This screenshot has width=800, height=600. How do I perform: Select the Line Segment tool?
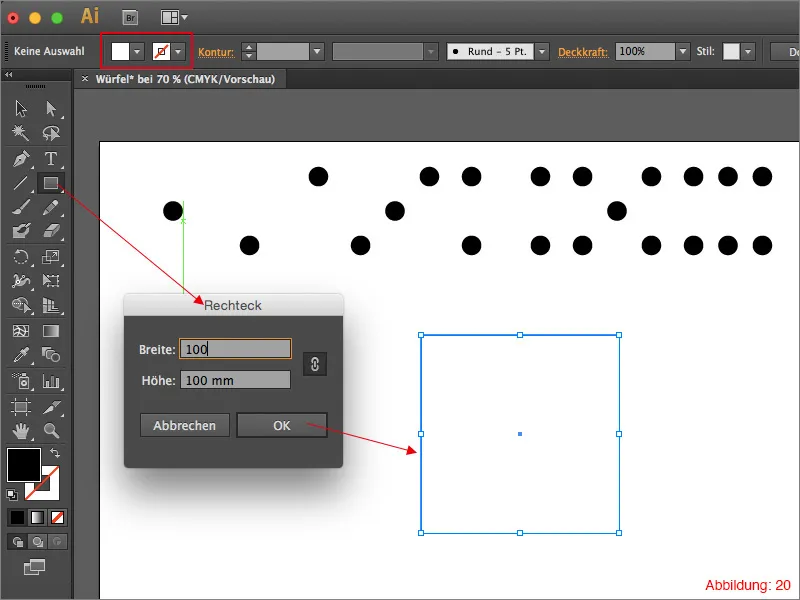[21, 183]
